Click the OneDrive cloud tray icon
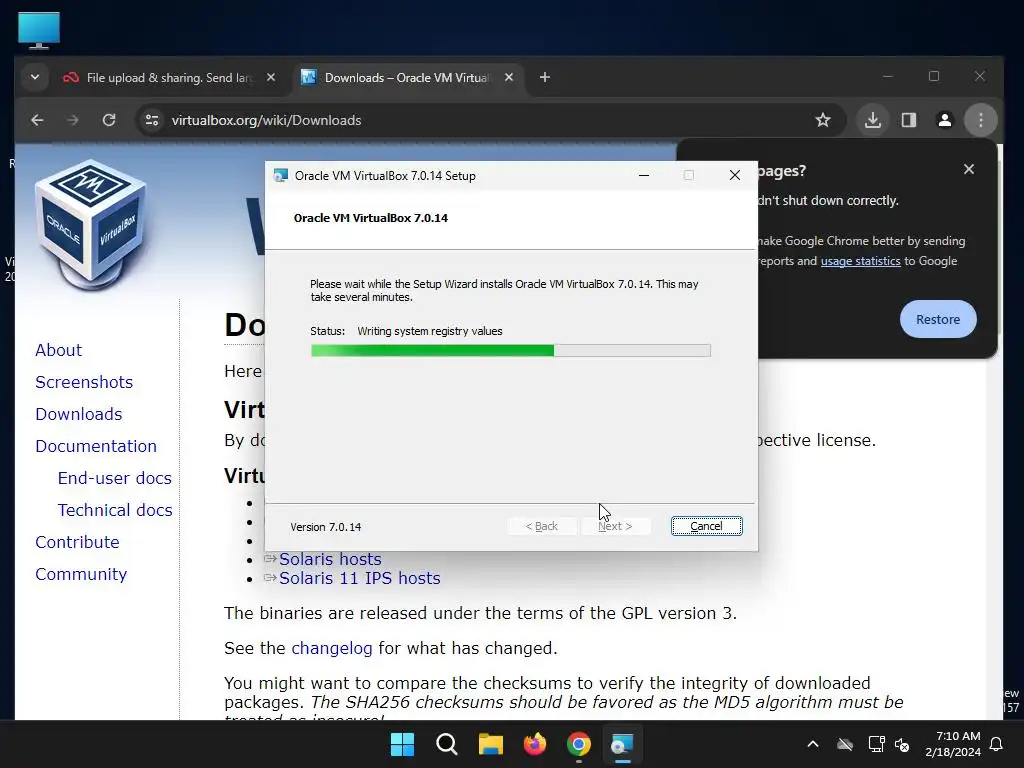 845,744
